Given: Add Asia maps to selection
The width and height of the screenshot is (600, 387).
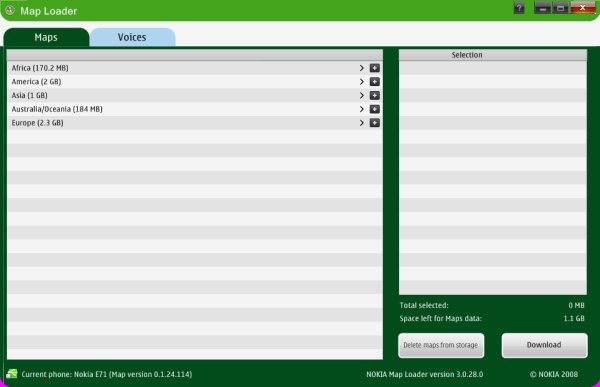Looking at the screenshot, I should (375, 96).
